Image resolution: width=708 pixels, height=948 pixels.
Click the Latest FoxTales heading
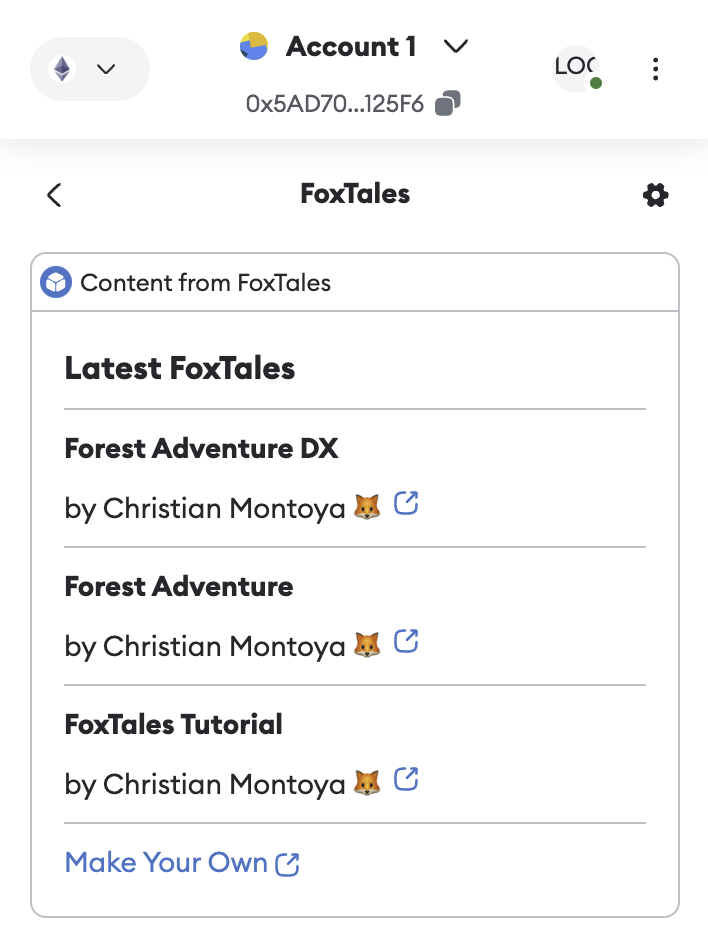tap(179, 368)
